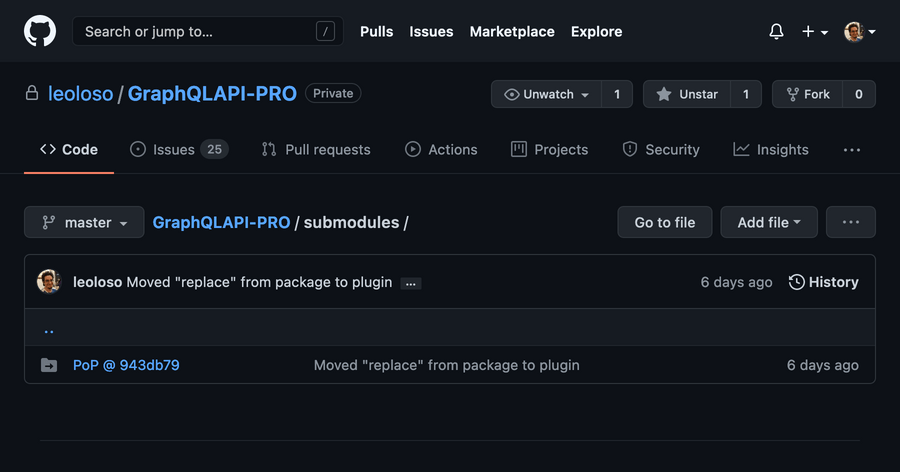Click the Unstar button

click(x=687, y=94)
